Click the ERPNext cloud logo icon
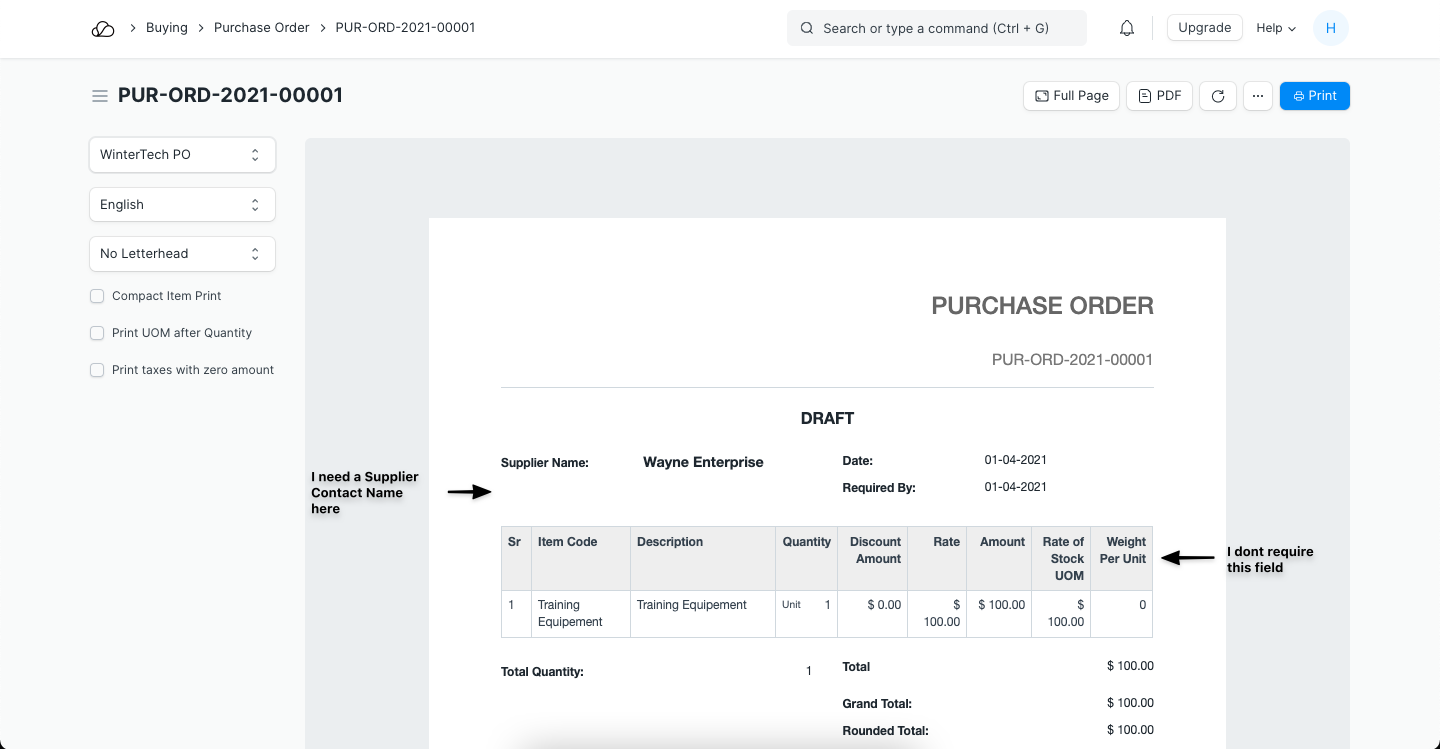1440x749 pixels. 103,29
